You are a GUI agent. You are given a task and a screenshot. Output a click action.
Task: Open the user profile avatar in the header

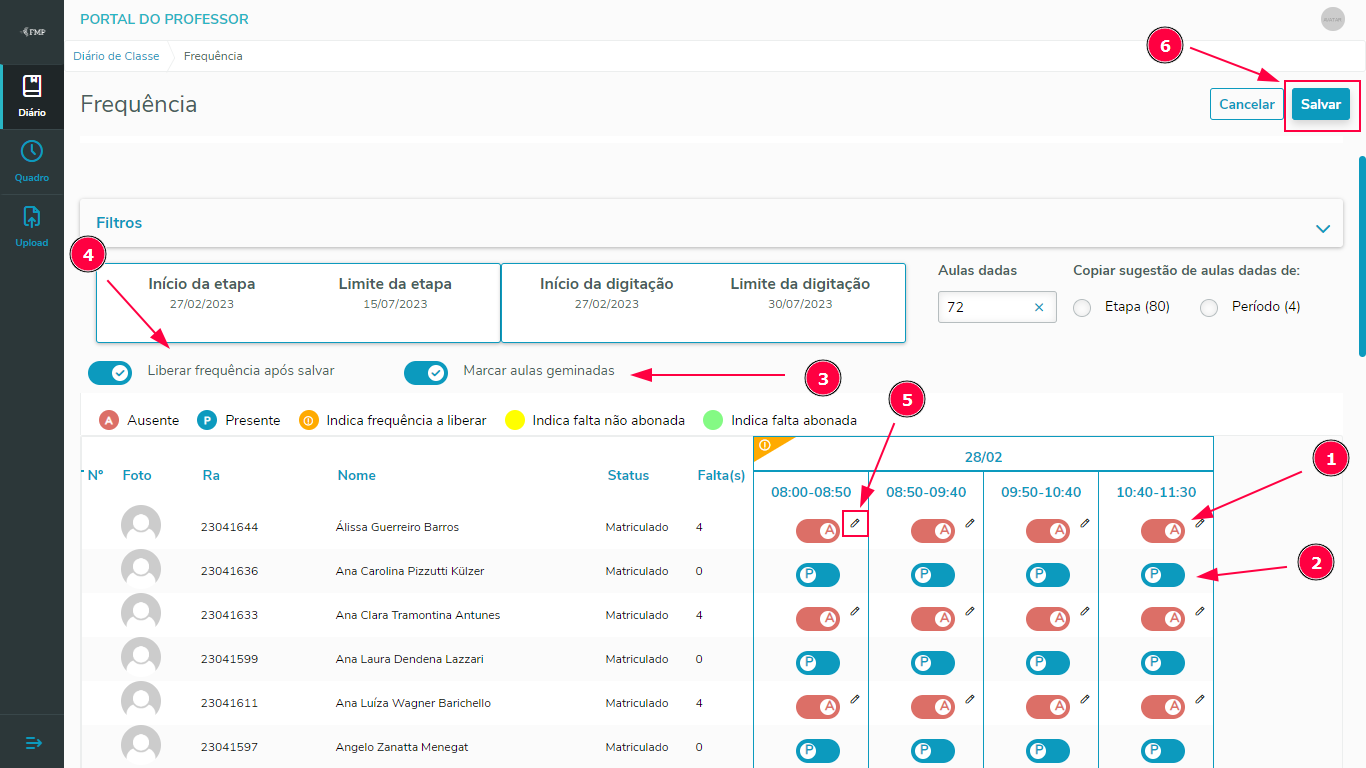click(x=1333, y=19)
